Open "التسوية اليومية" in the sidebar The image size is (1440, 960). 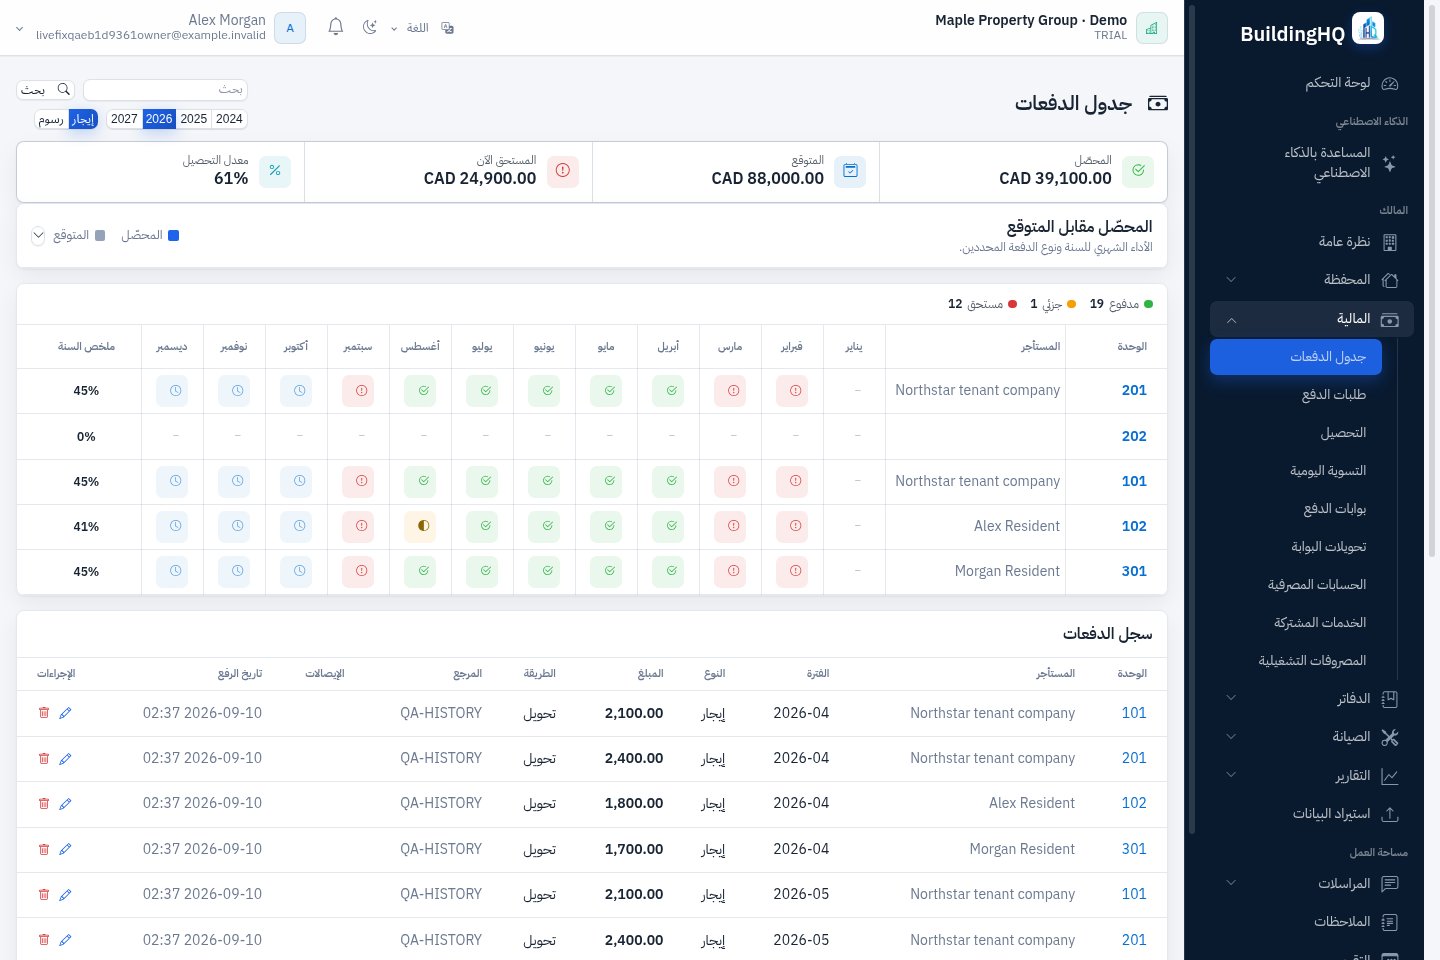coord(1296,471)
